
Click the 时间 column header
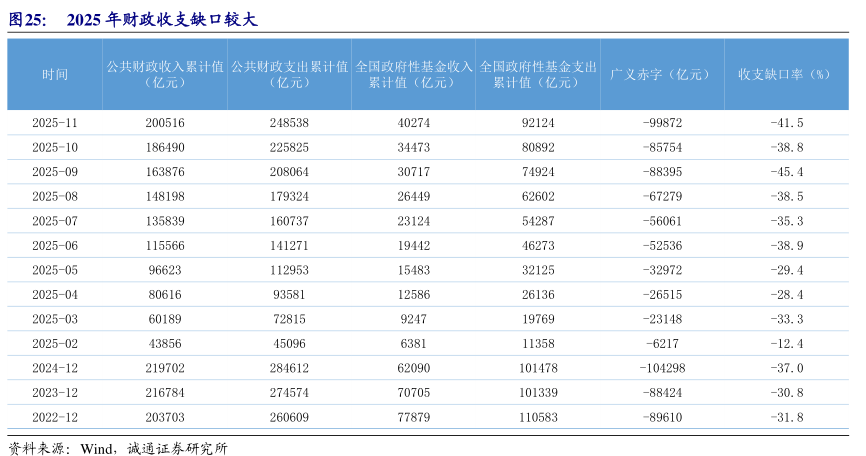(55, 75)
